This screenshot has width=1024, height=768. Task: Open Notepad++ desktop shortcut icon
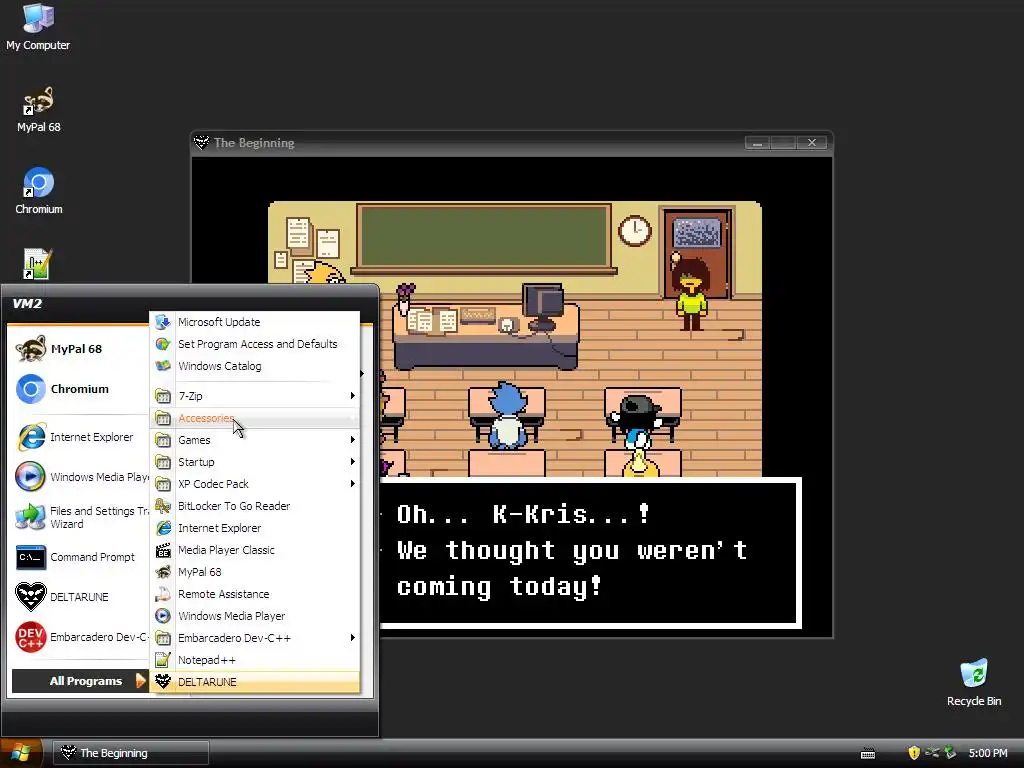[37, 264]
